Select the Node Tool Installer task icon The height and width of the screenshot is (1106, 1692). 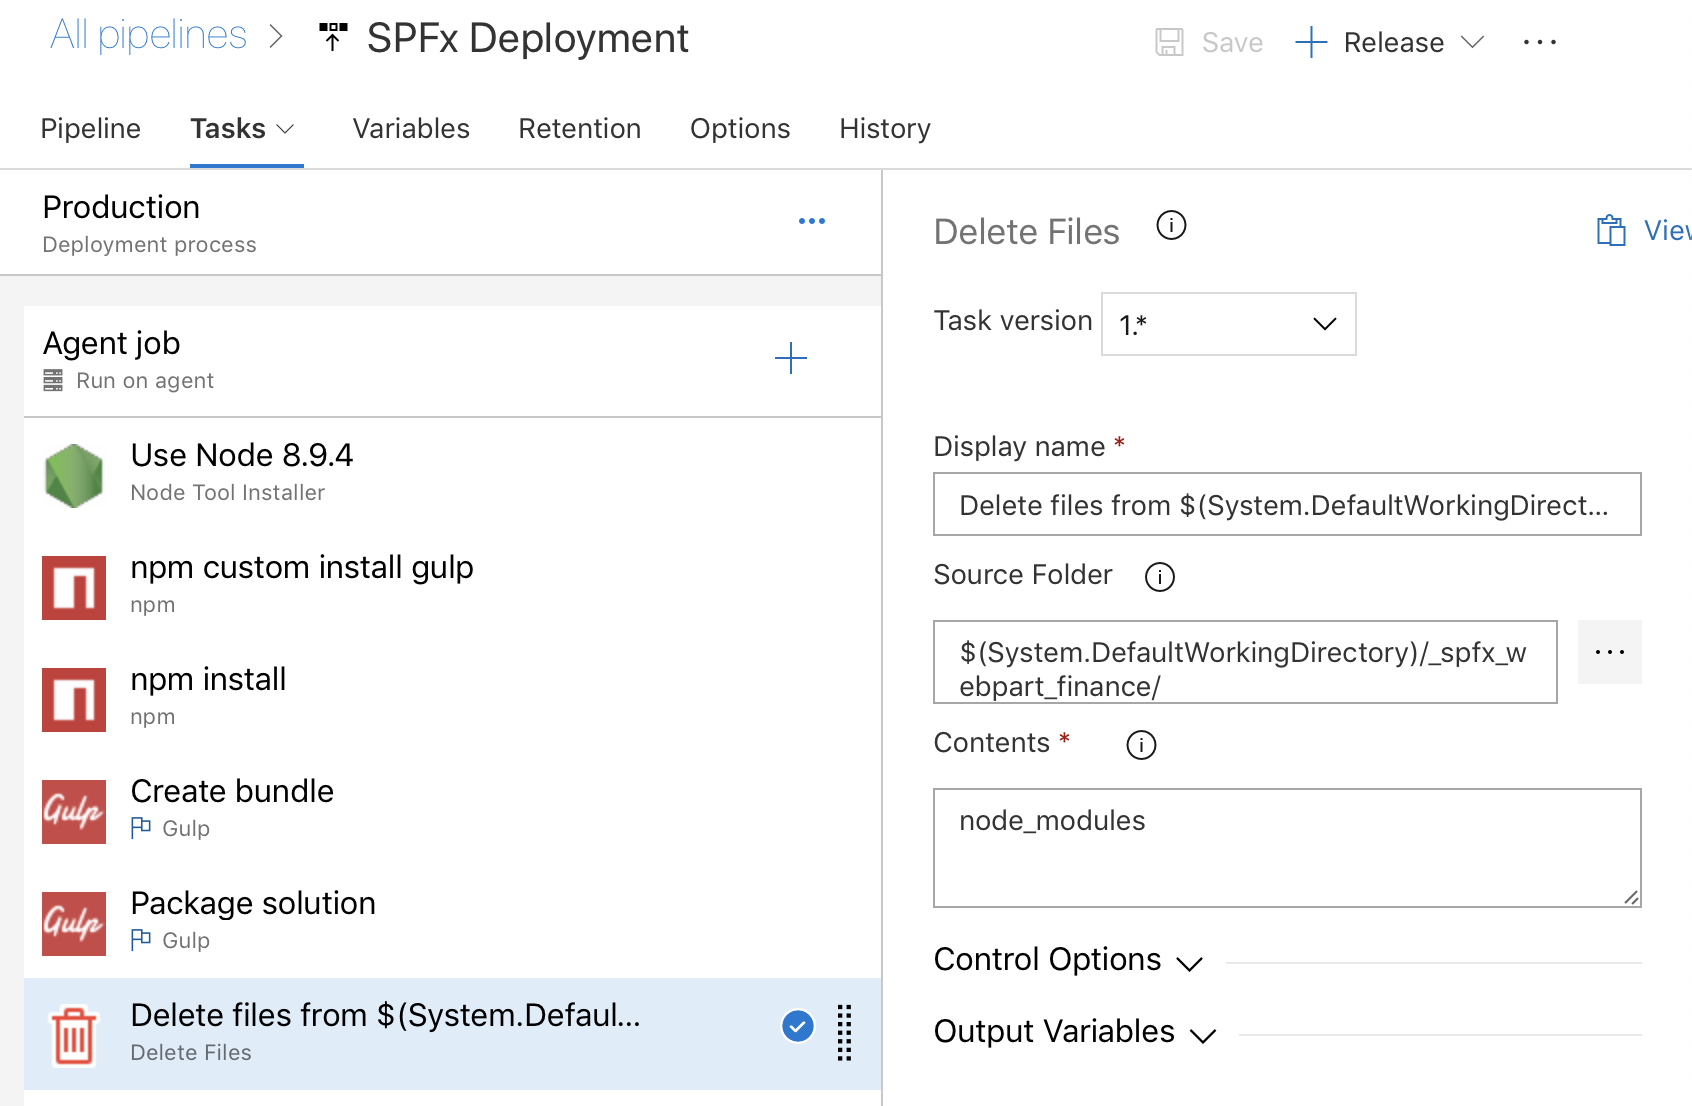(x=73, y=475)
